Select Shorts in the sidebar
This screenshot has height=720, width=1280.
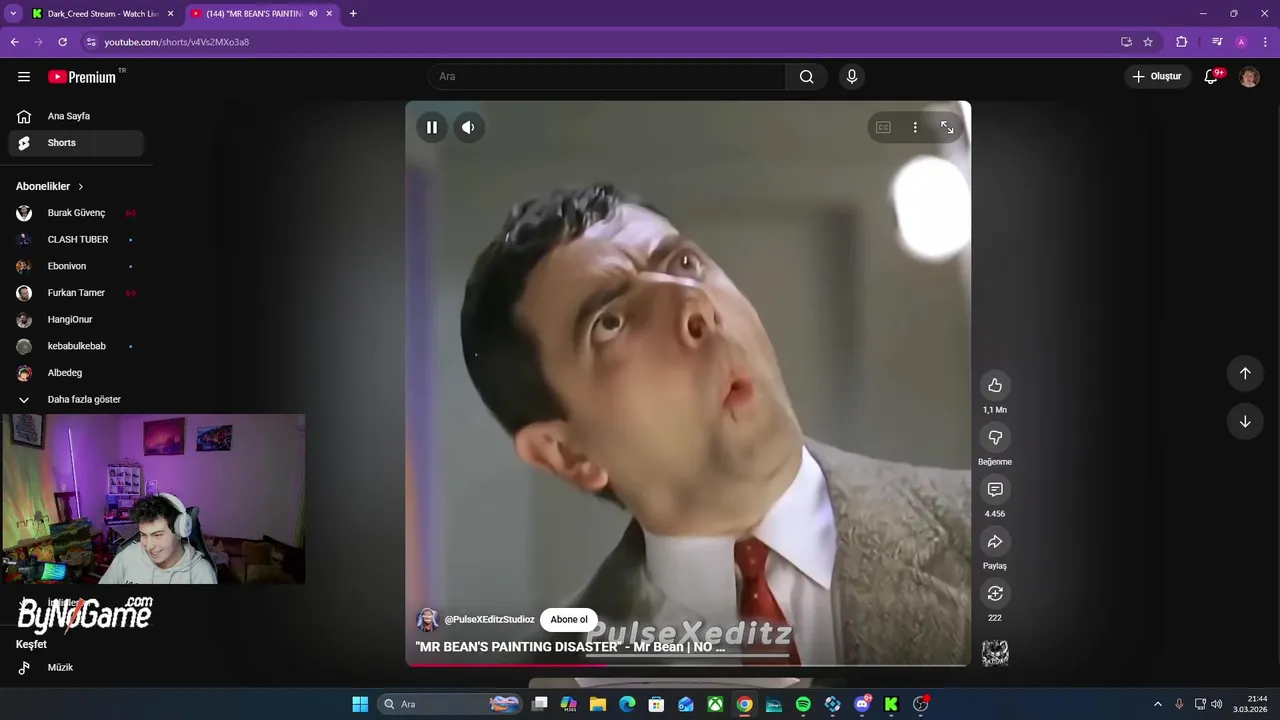coord(76,143)
